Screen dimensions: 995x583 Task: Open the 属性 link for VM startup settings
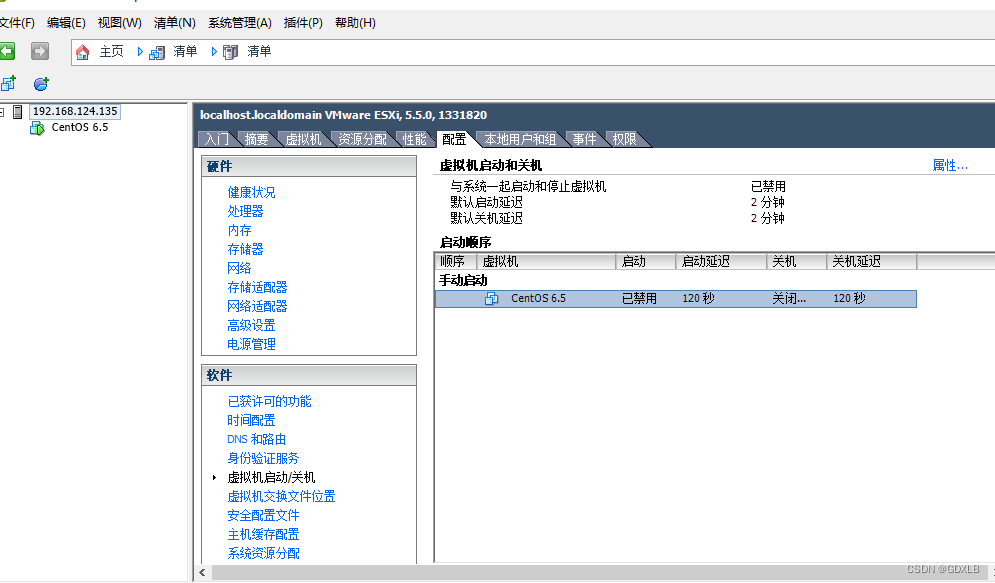(x=949, y=164)
